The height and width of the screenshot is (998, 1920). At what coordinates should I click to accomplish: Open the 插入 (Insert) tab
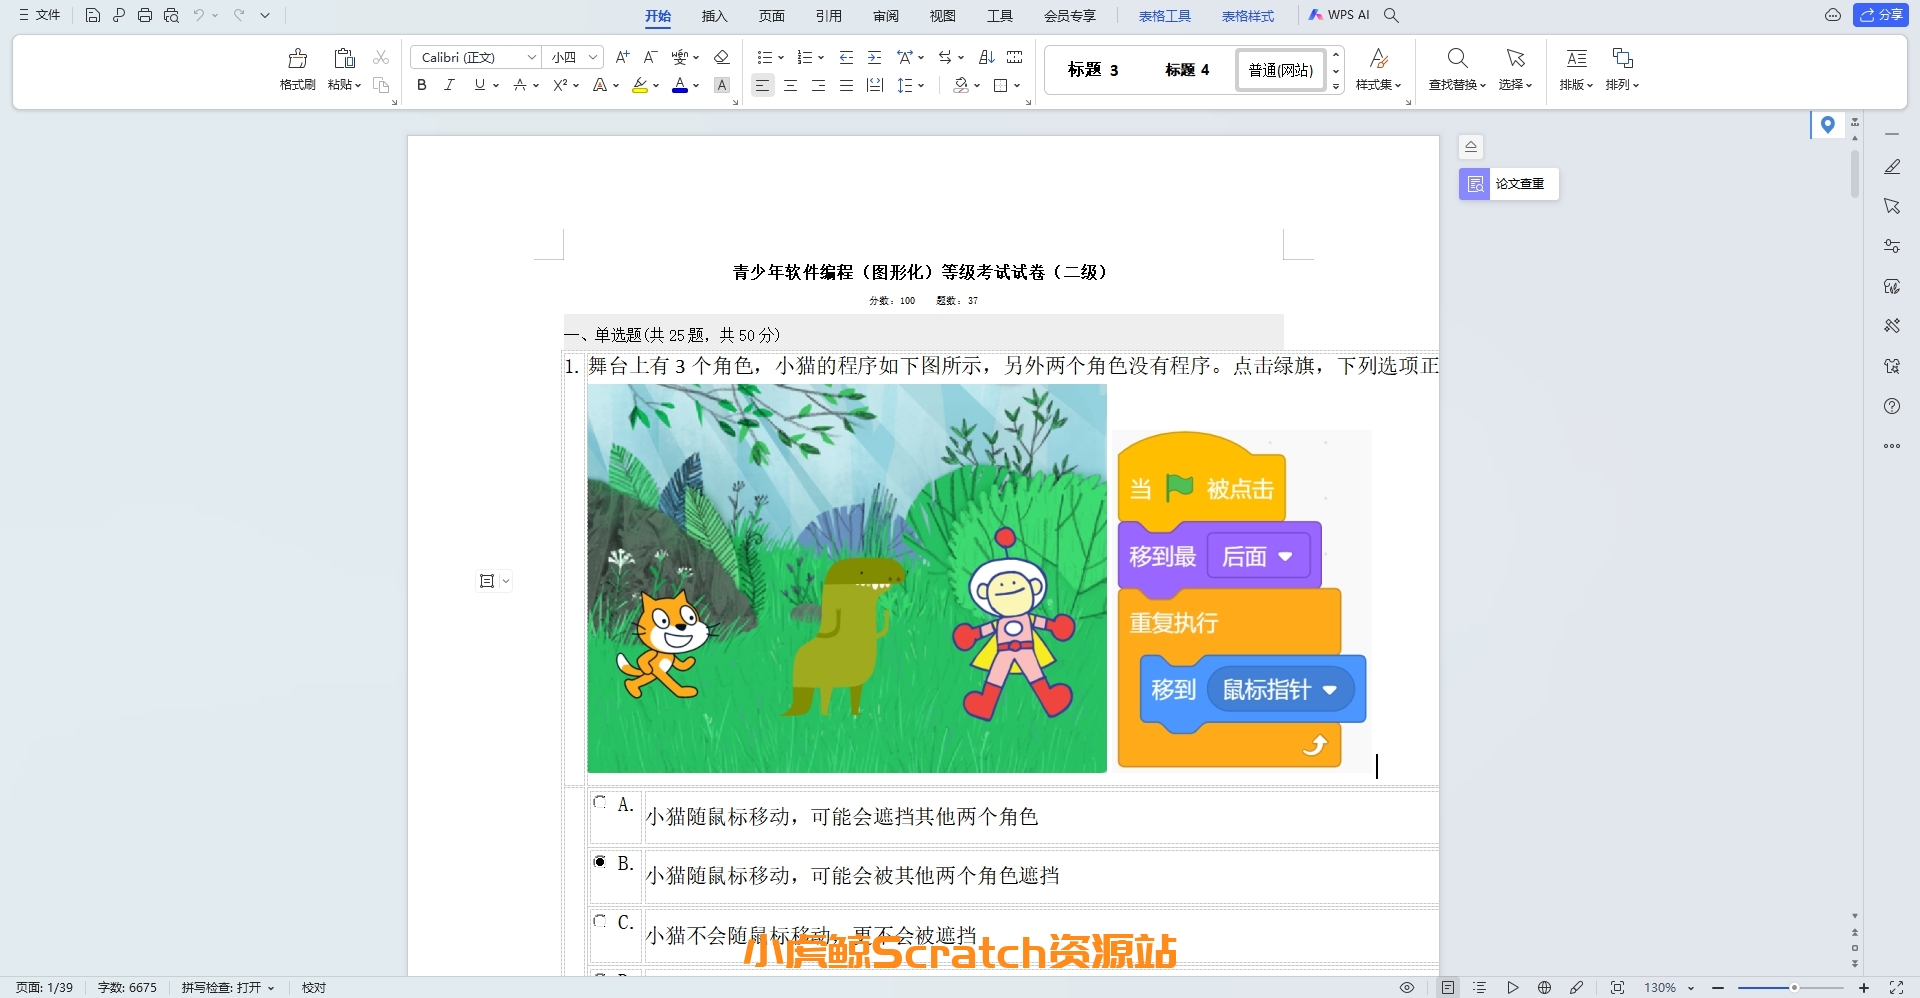[x=714, y=16]
